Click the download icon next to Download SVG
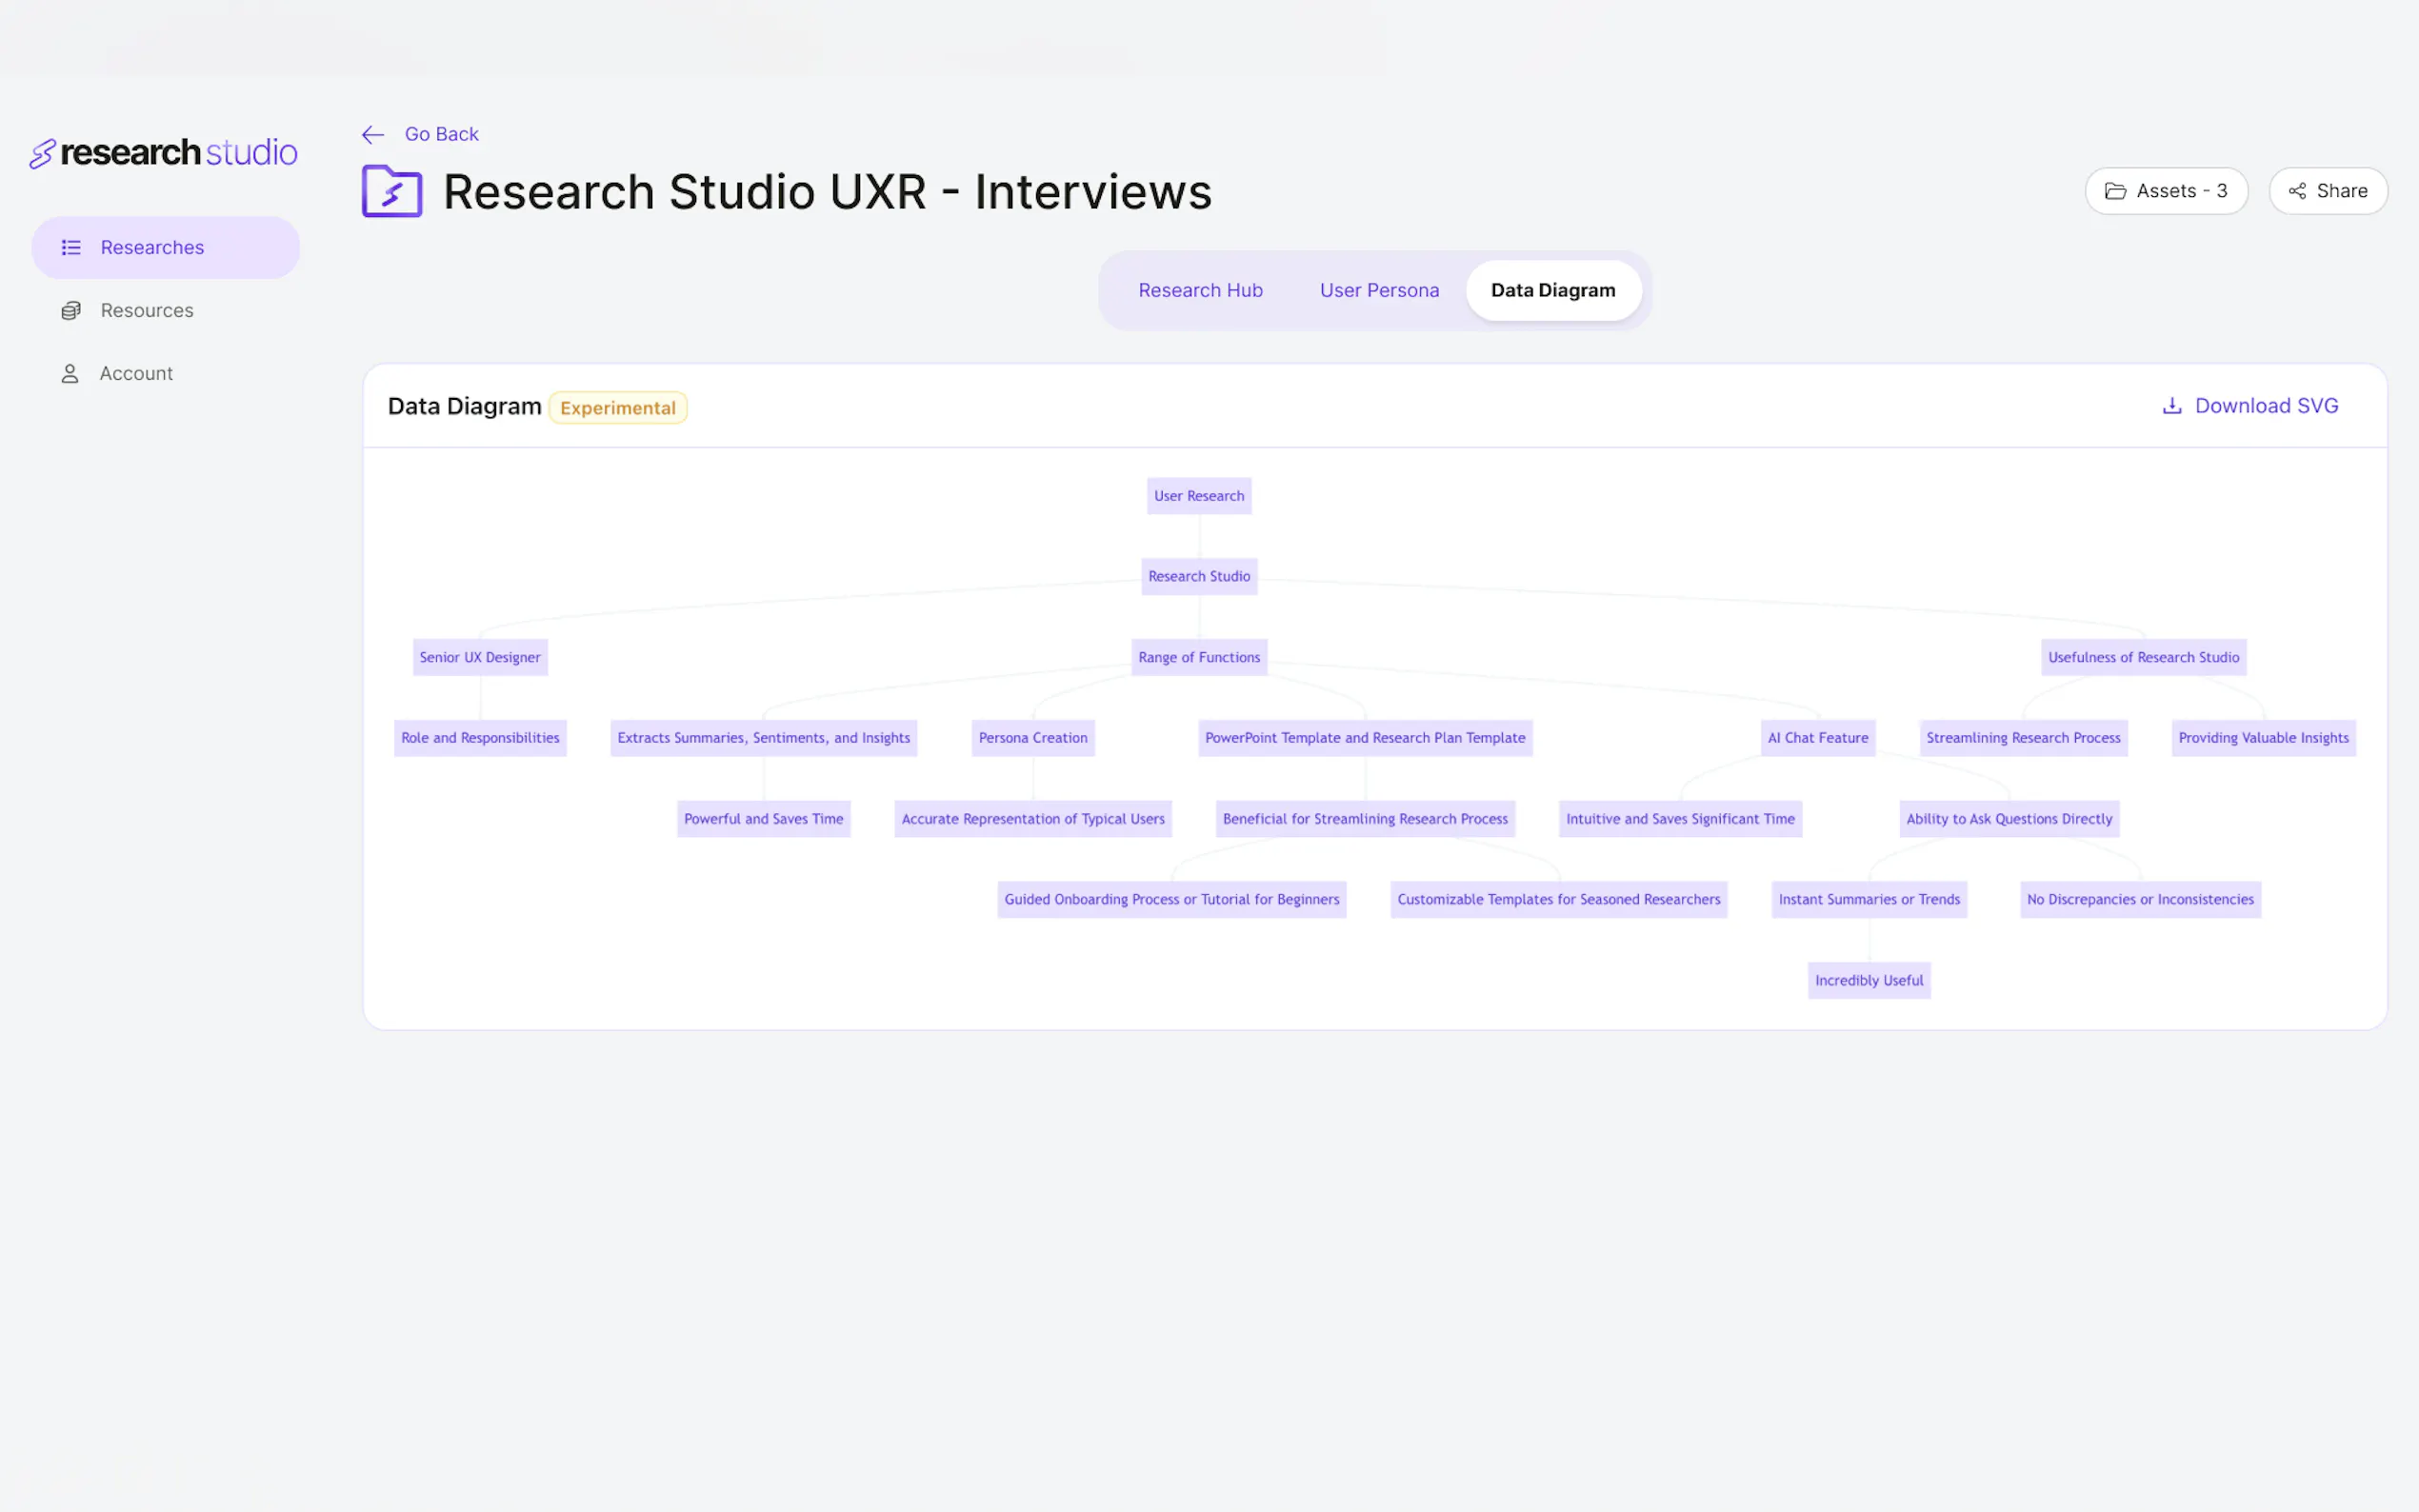2419x1512 pixels. coord(2171,406)
